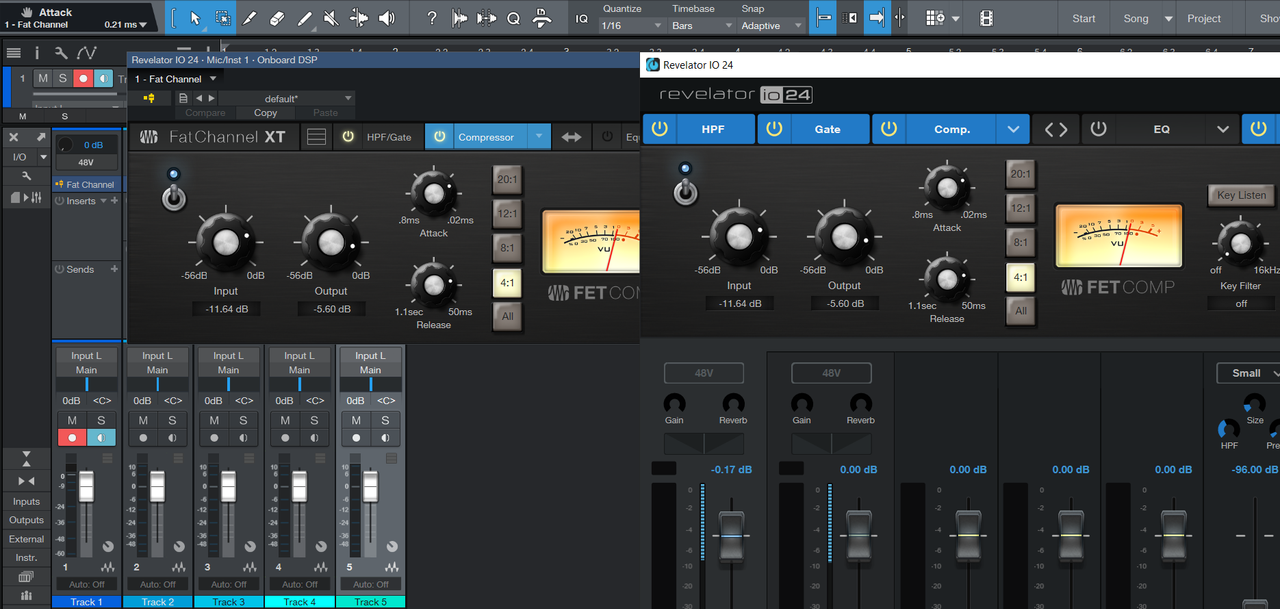Image resolution: width=1280 pixels, height=609 pixels.
Task: Open the Quantize 1/16 dropdown
Action: 631,25
